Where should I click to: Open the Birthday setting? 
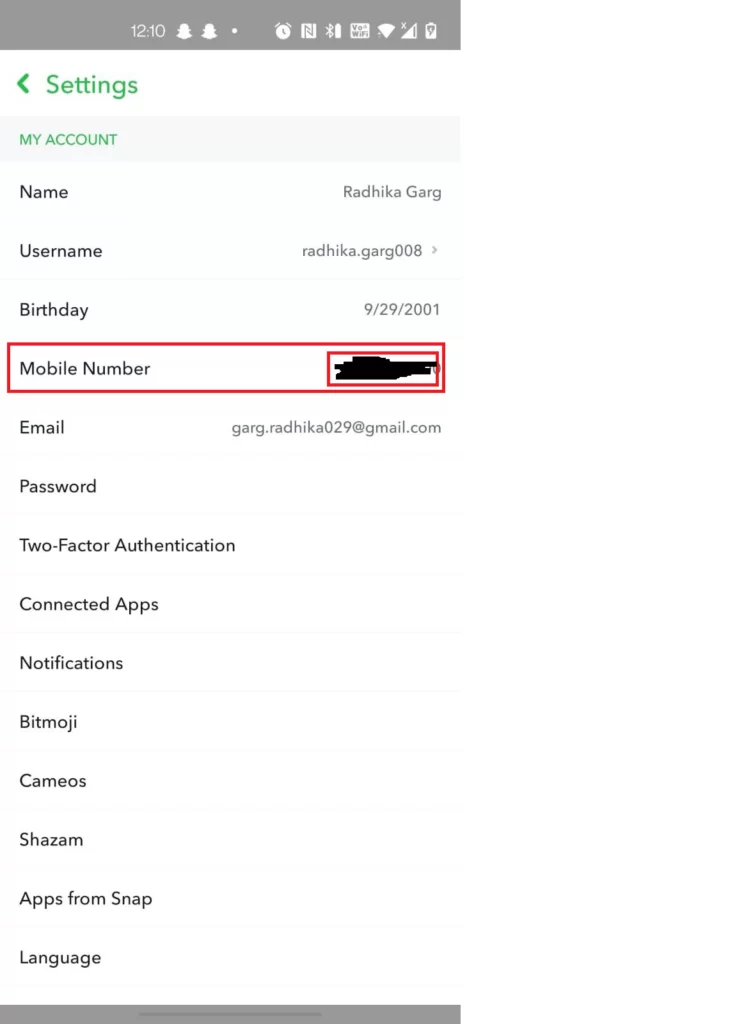(230, 309)
